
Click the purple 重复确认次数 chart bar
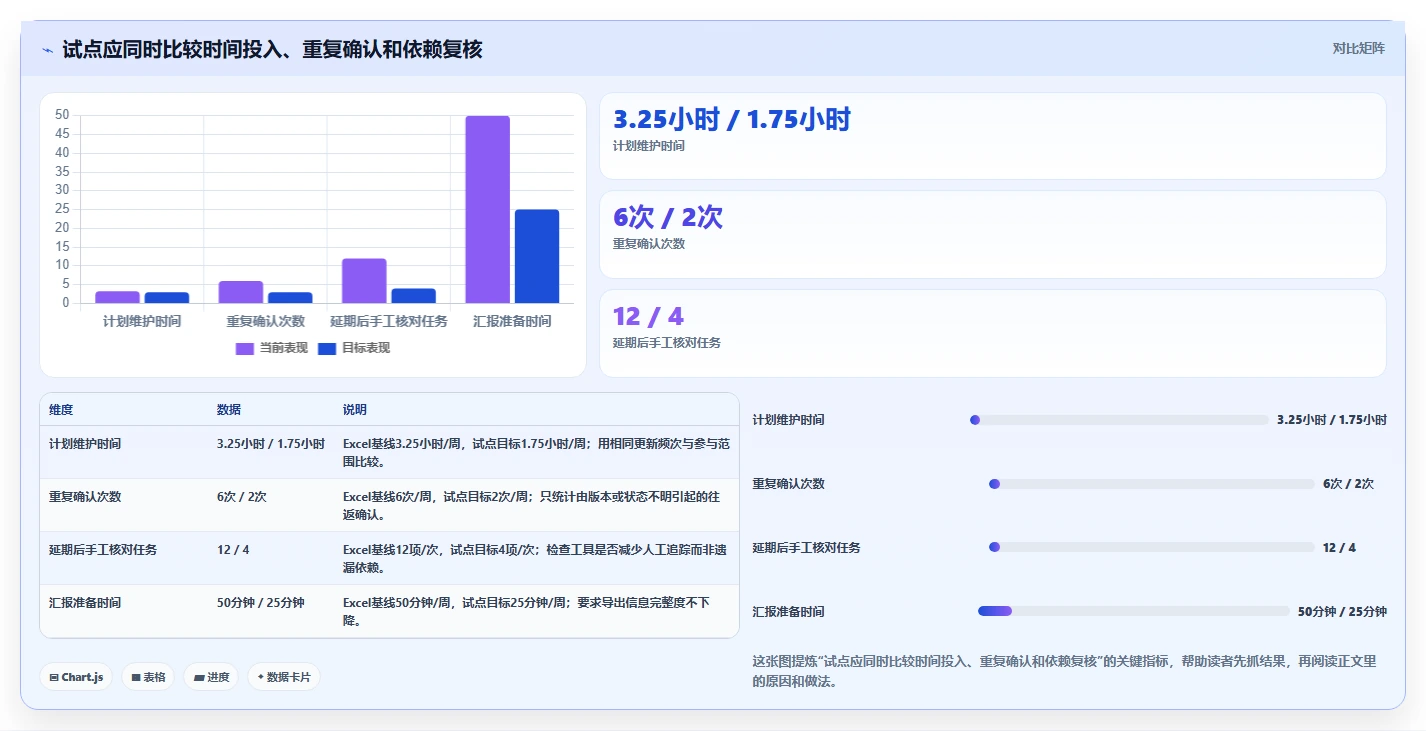coord(241,292)
